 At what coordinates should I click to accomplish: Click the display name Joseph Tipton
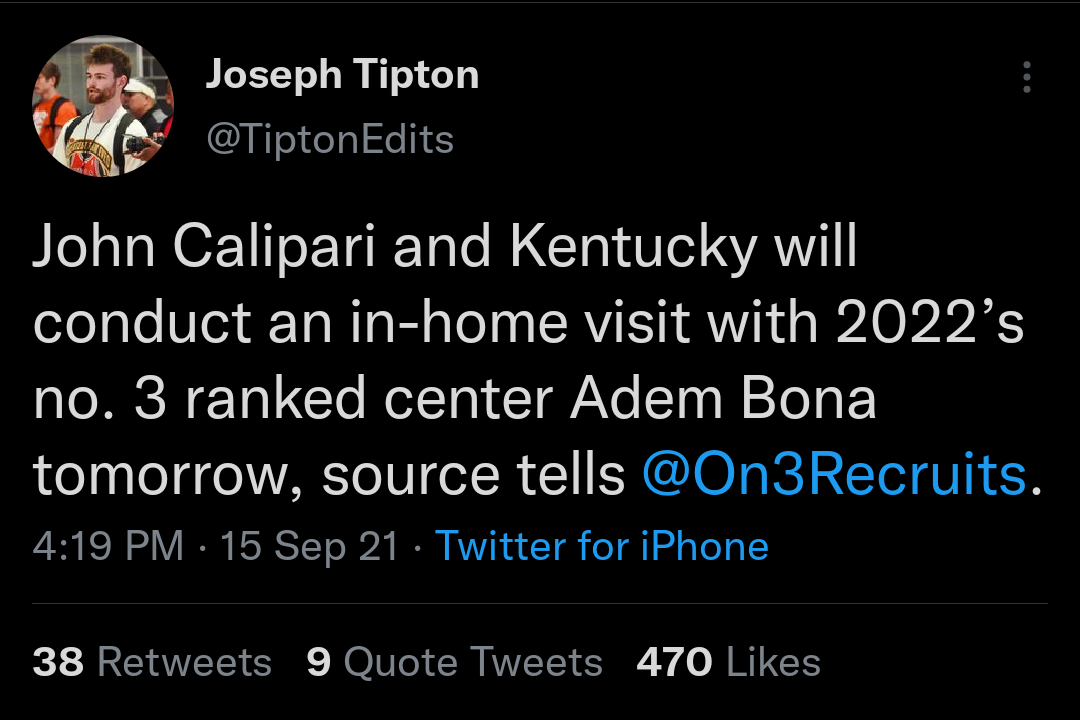click(x=342, y=75)
